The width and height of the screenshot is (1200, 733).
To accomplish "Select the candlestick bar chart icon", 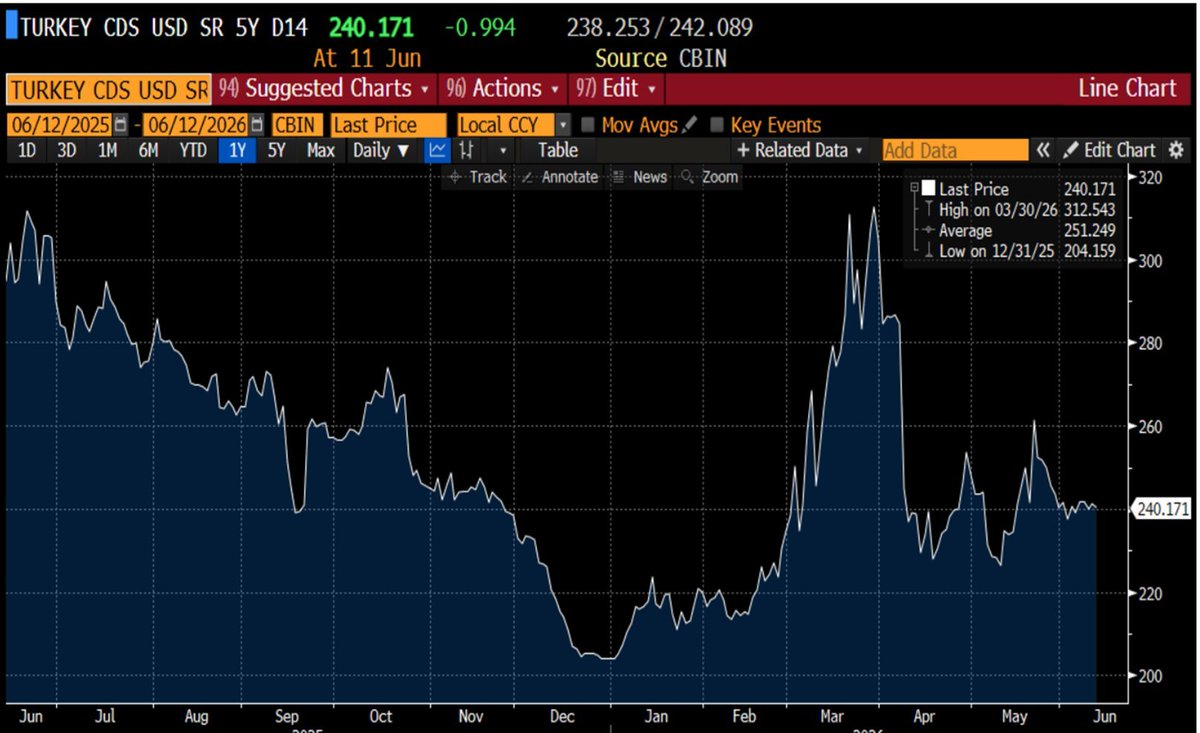I will point(466,150).
